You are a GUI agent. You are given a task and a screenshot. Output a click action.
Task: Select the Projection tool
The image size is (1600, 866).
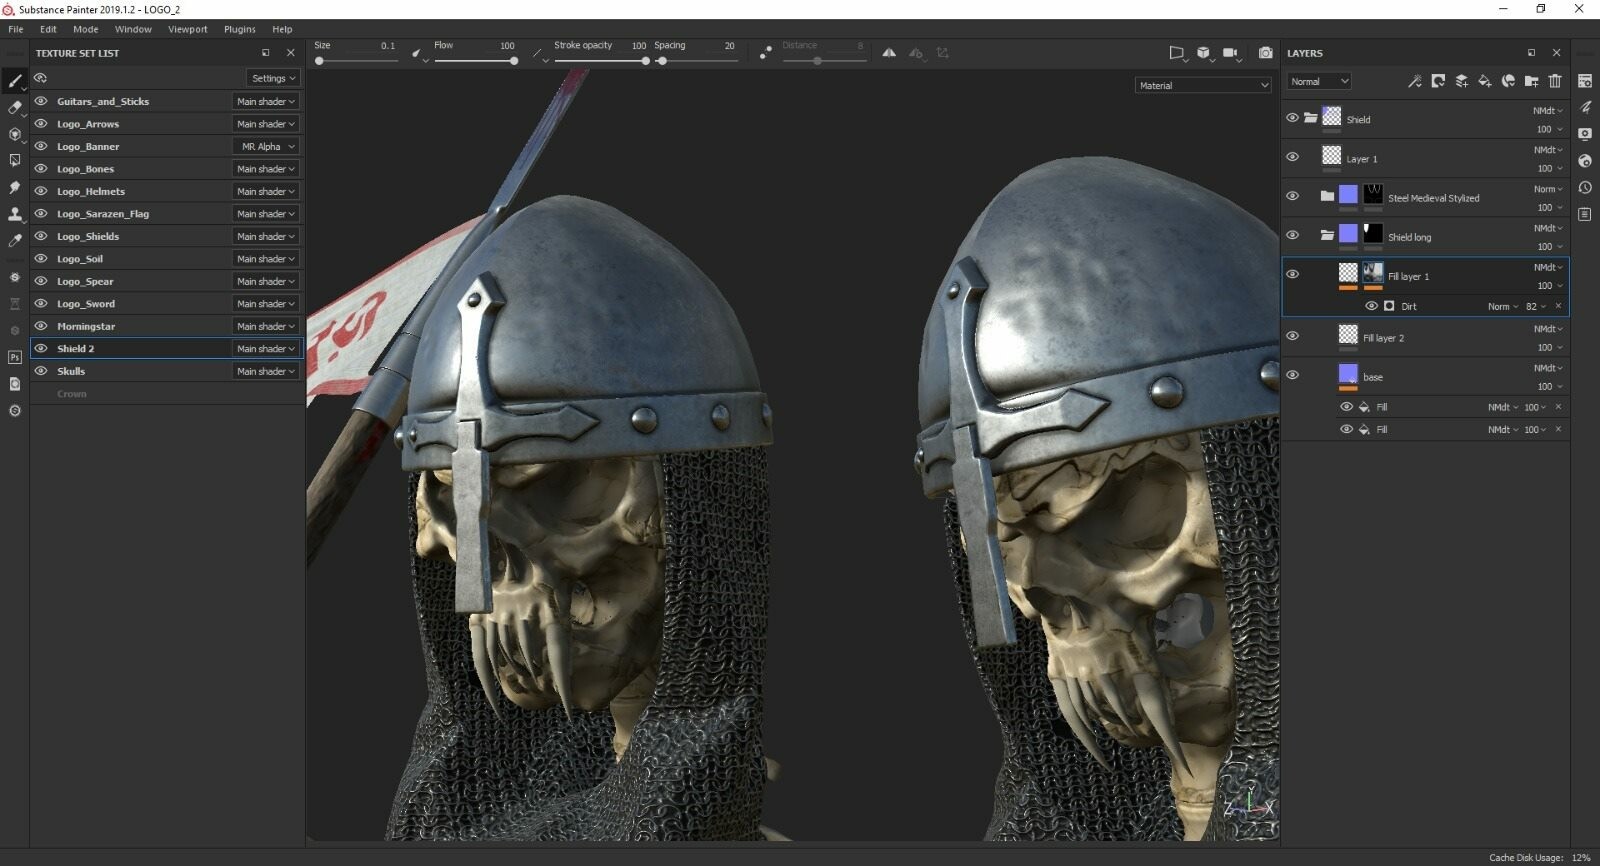click(15, 134)
